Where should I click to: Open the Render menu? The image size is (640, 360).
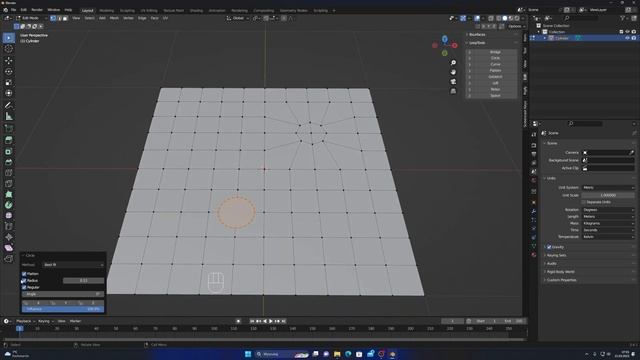(x=37, y=10)
